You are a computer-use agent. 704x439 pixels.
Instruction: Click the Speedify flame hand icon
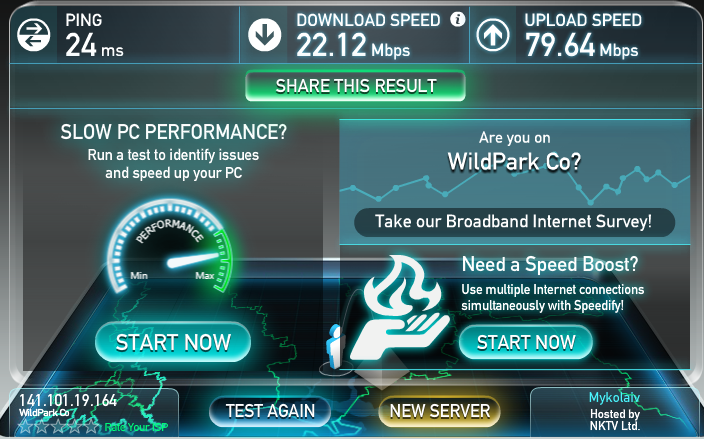[x=400, y=307]
